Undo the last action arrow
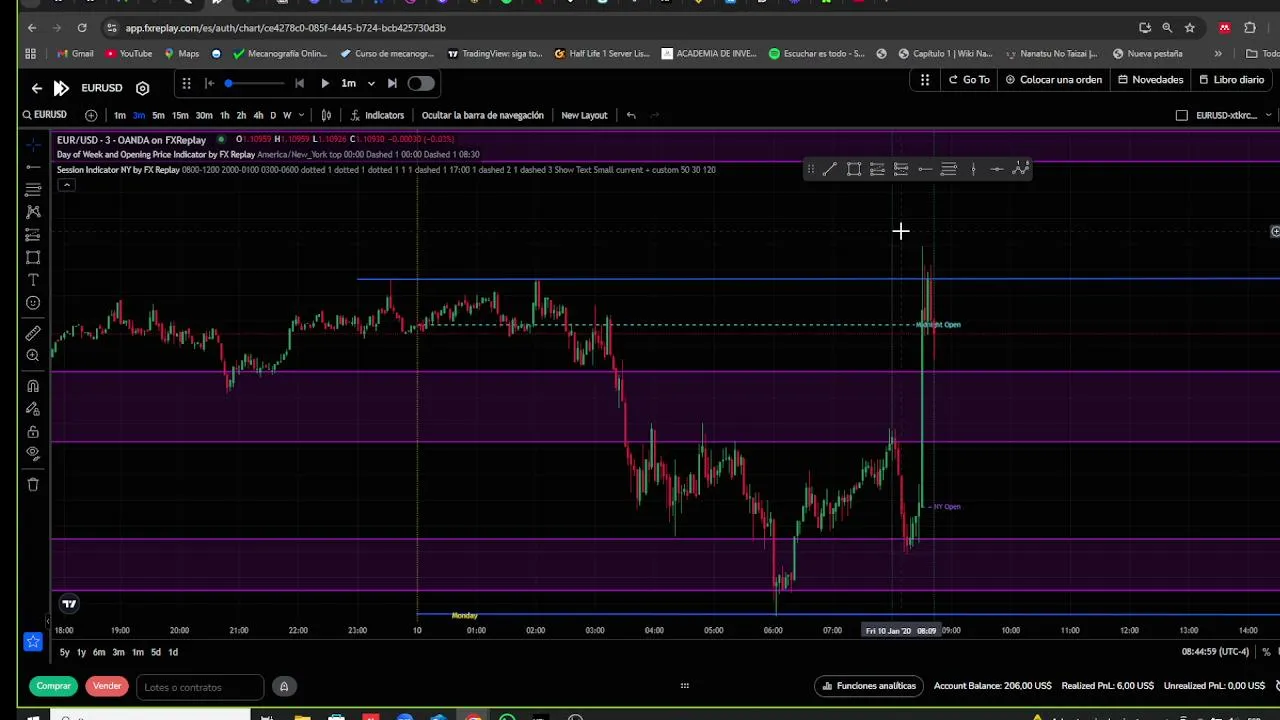The width and height of the screenshot is (1280, 720). pyautogui.click(x=631, y=115)
